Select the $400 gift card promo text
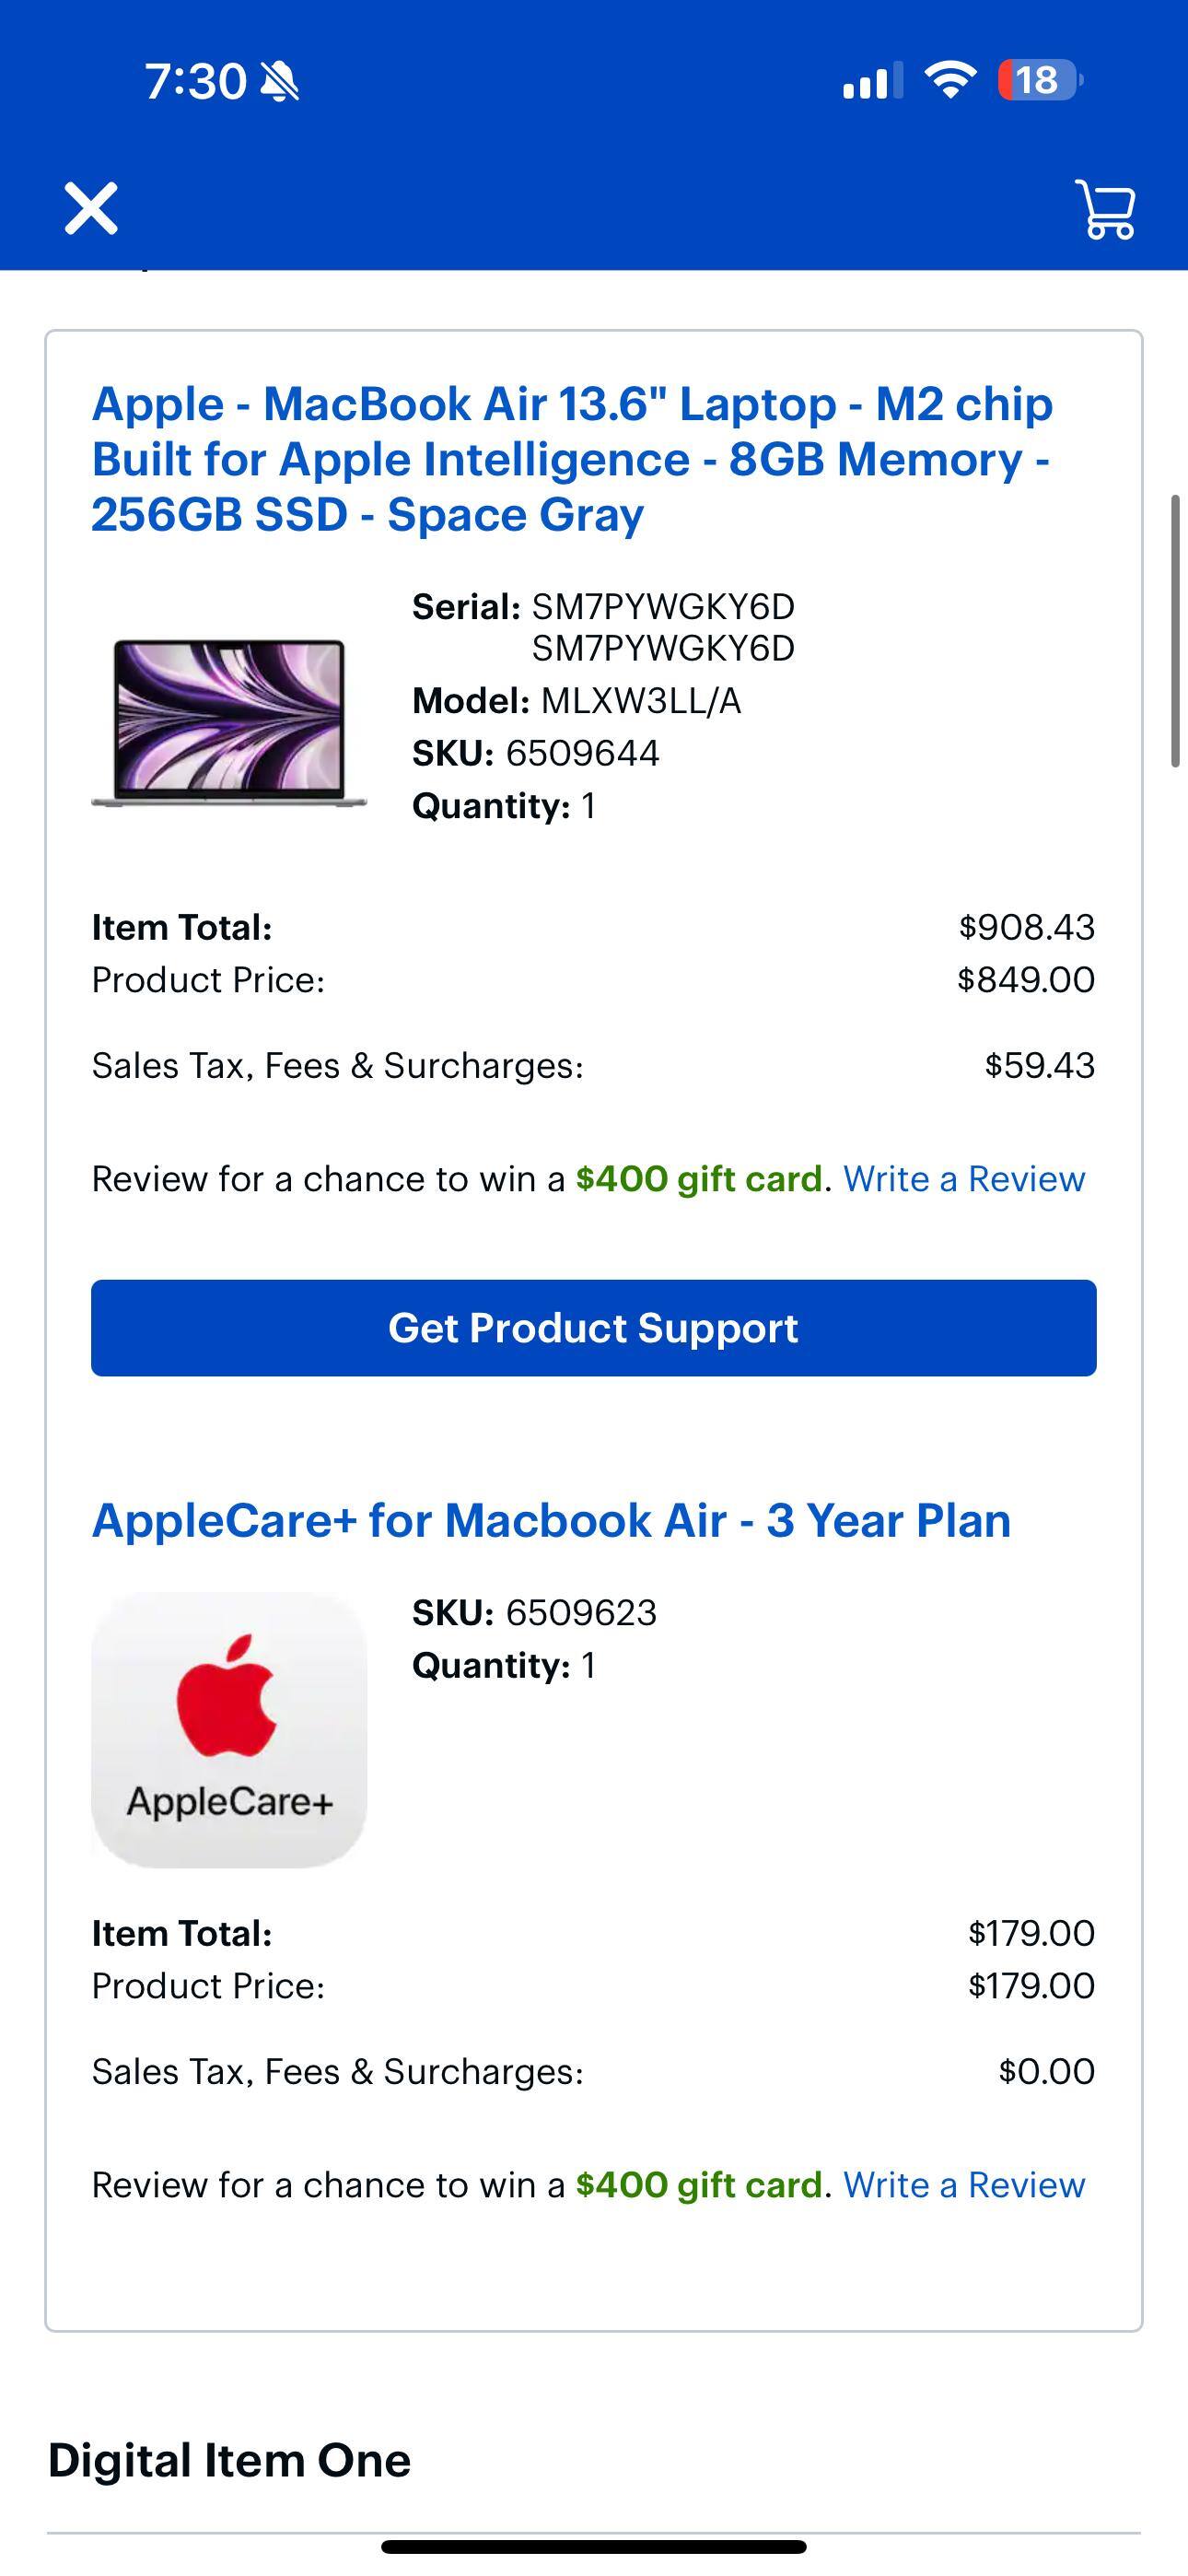1188x2576 pixels. [697, 1179]
